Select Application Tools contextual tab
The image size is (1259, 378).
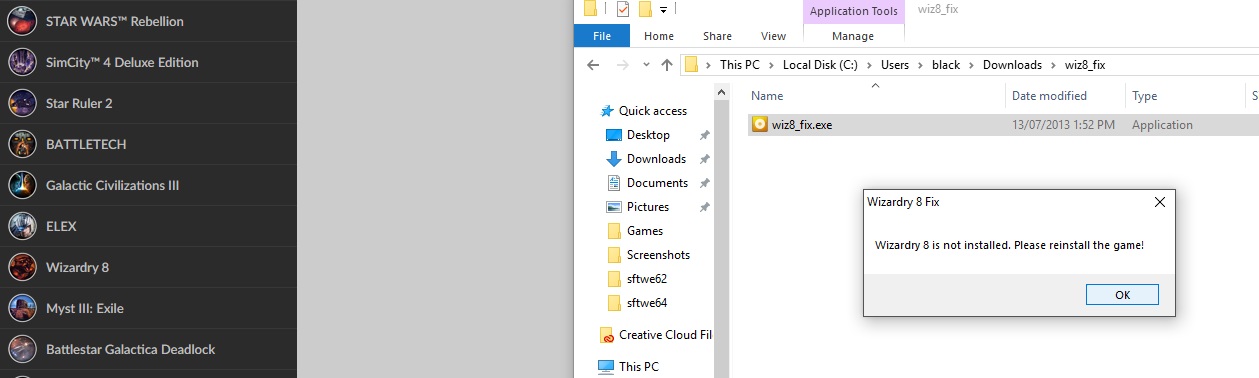pyautogui.click(x=853, y=11)
